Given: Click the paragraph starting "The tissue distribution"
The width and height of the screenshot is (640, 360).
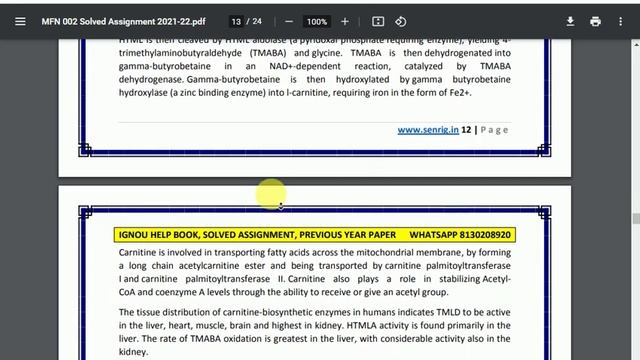Looking at the screenshot, I should click(315, 332).
